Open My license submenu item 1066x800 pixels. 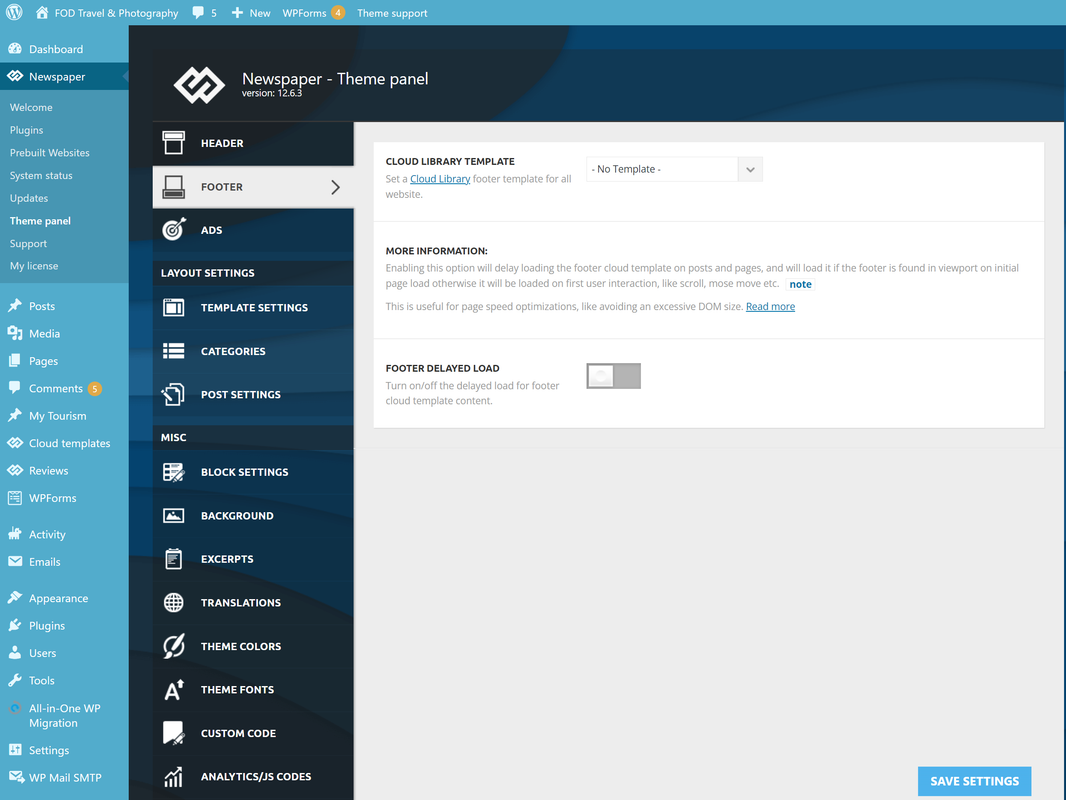click(x=34, y=266)
